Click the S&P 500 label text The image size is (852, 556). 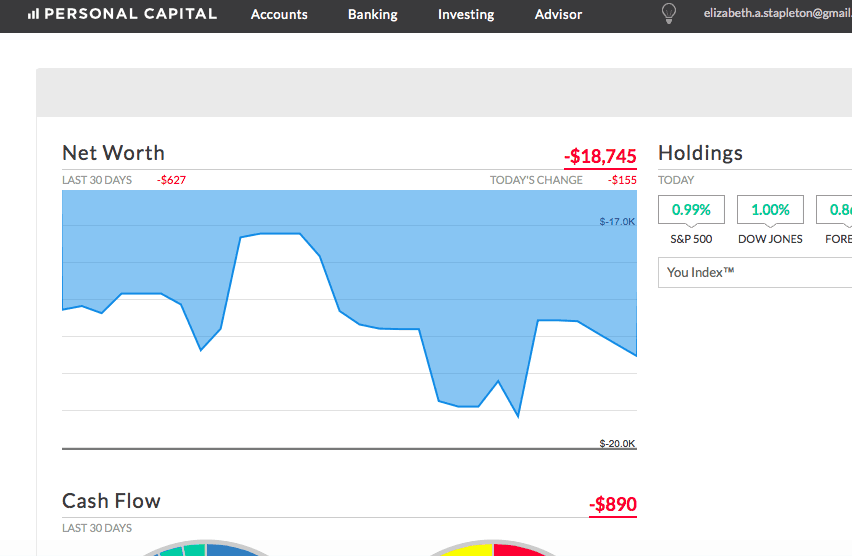(x=691, y=239)
